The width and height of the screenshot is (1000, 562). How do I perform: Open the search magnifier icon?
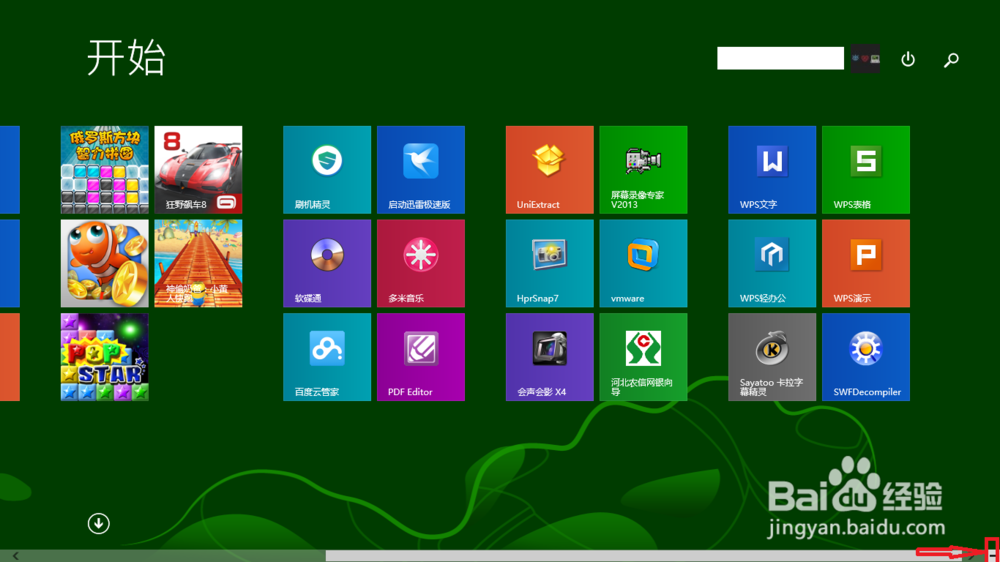[952, 59]
